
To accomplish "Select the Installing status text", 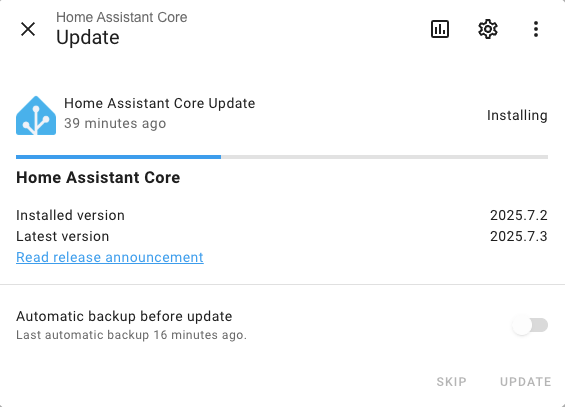I will pos(517,116).
